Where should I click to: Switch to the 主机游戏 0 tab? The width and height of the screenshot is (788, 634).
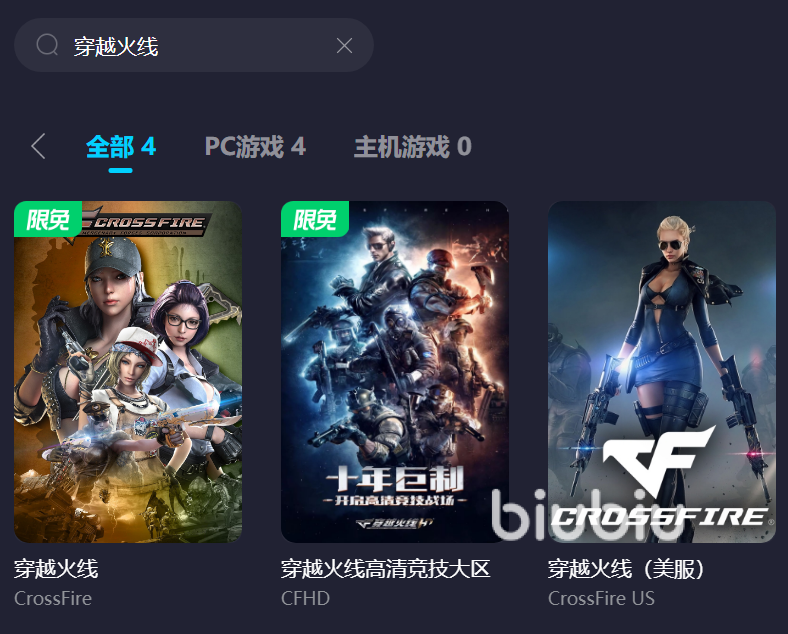[413, 147]
